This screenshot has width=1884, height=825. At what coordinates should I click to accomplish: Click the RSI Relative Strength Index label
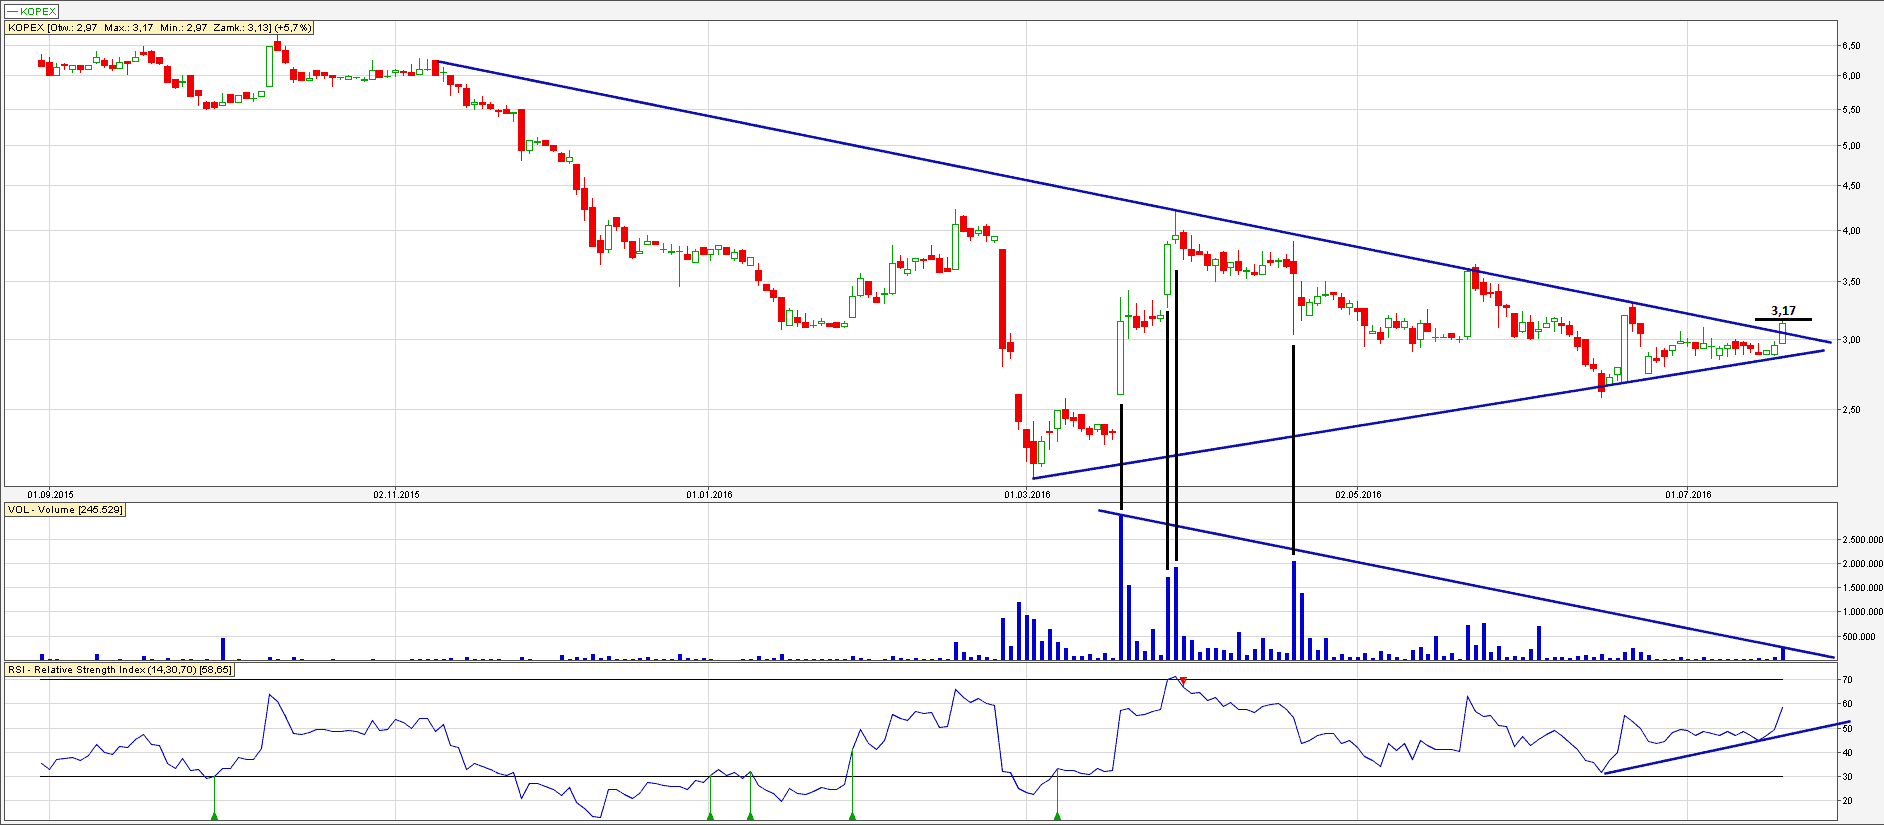pos(119,670)
